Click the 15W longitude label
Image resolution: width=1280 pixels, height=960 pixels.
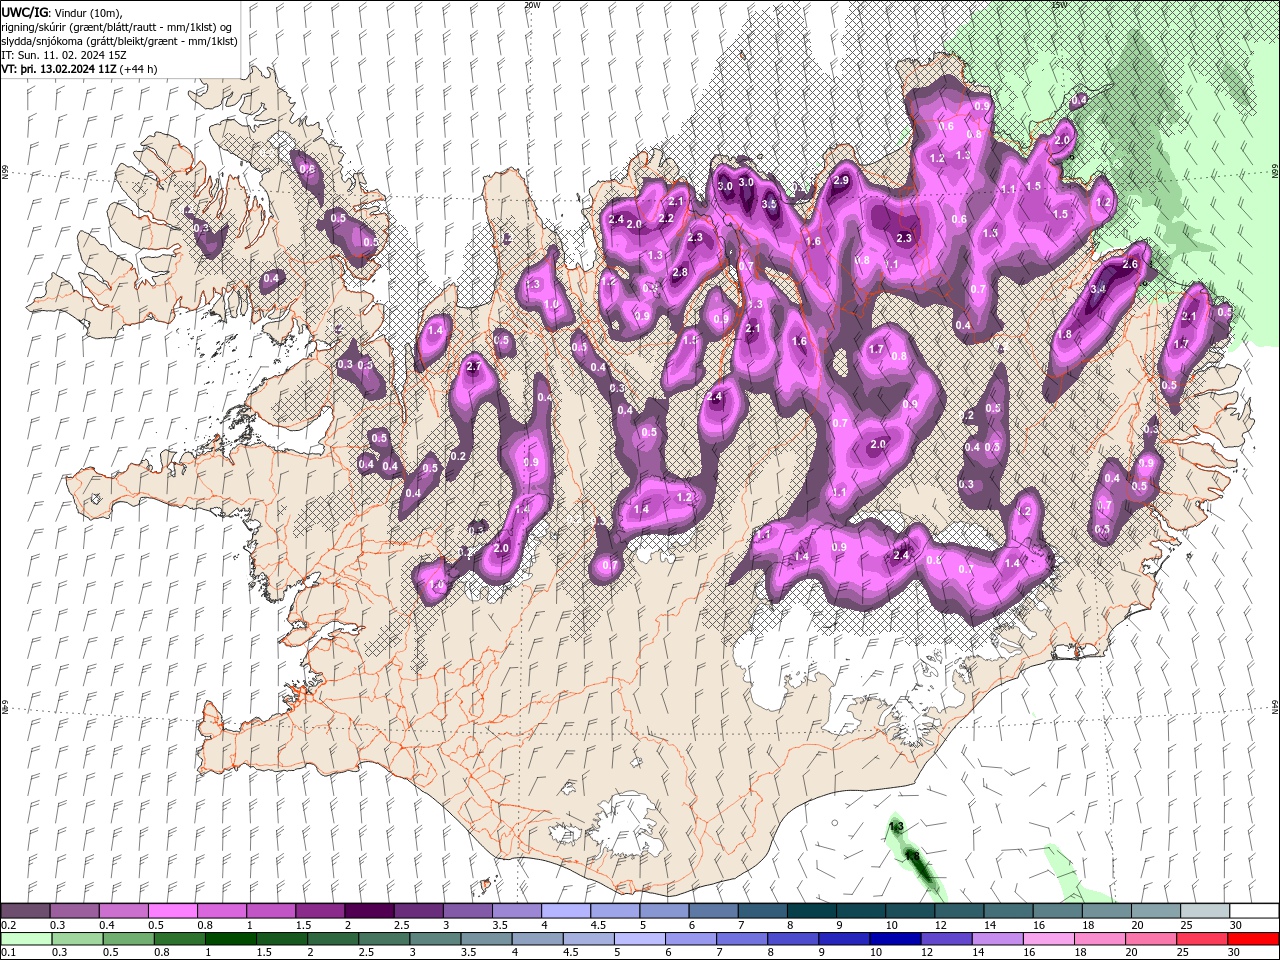point(1059,5)
